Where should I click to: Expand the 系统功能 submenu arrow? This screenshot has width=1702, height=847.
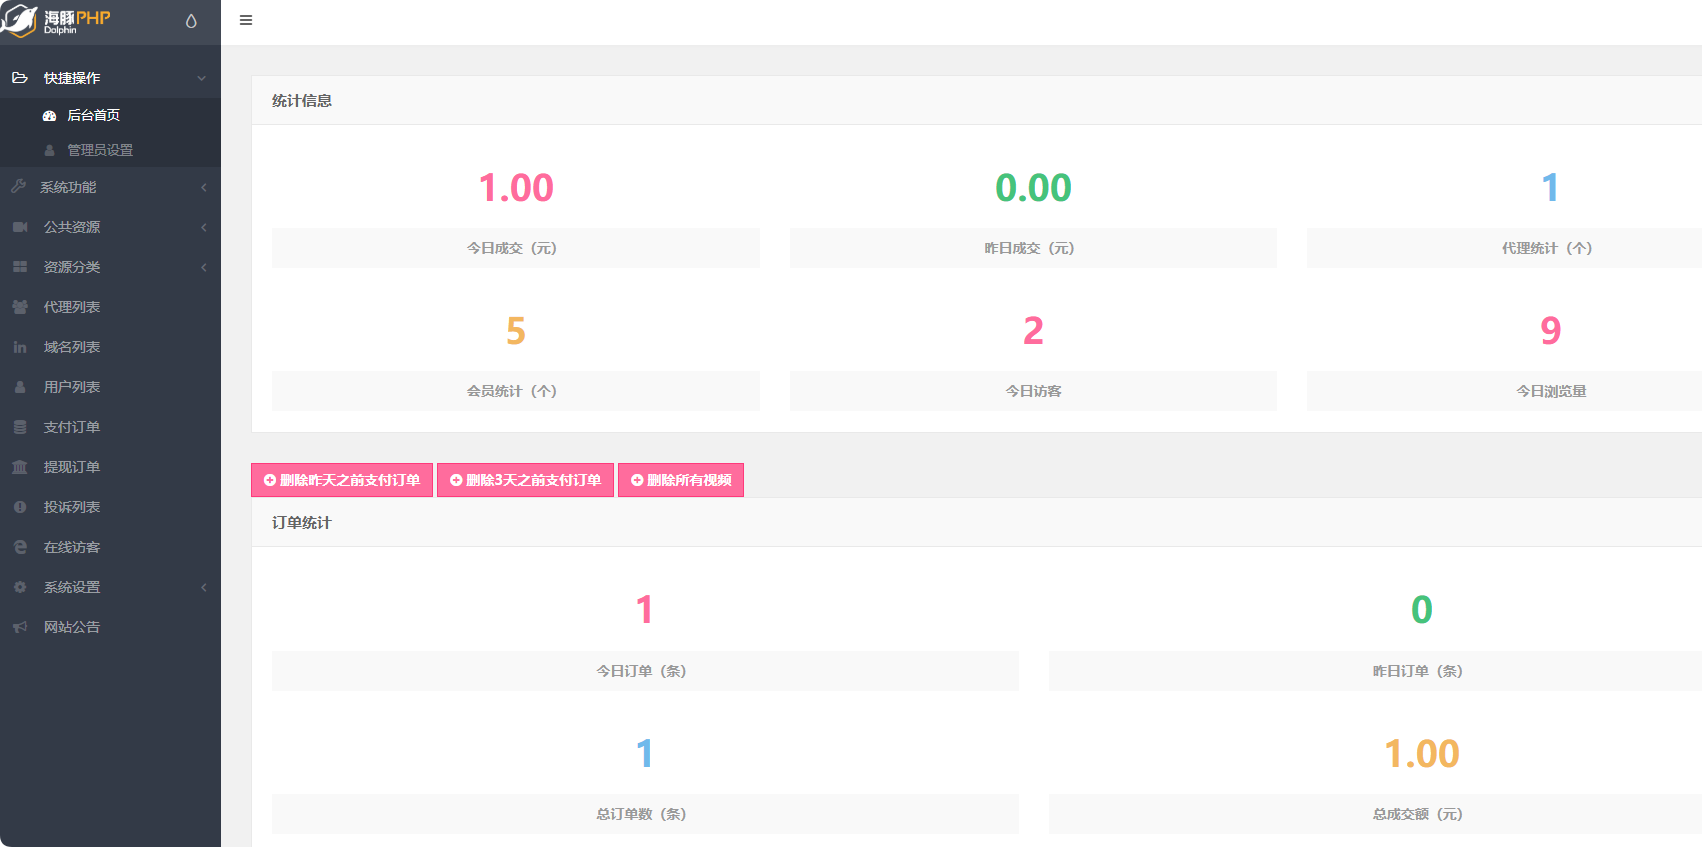coord(203,187)
